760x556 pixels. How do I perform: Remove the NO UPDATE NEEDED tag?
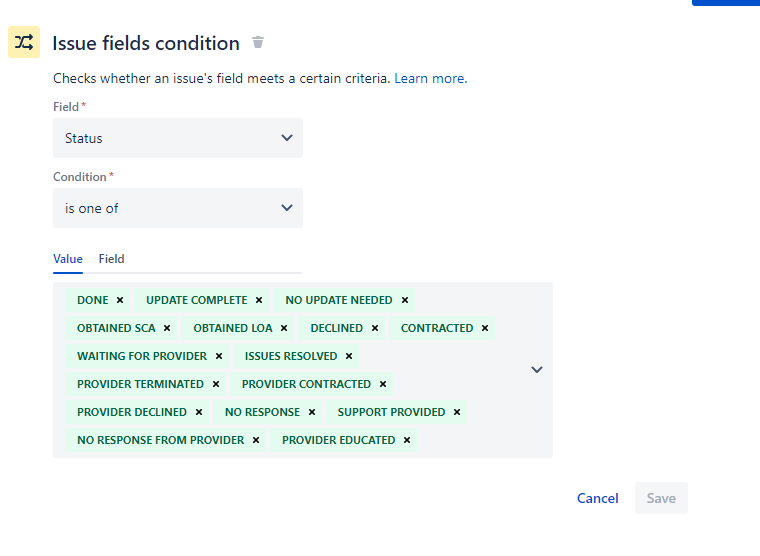tap(405, 300)
